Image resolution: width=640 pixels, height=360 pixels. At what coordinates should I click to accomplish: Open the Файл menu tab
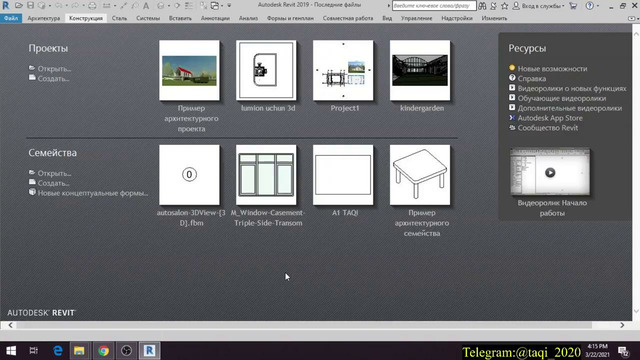coord(11,18)
